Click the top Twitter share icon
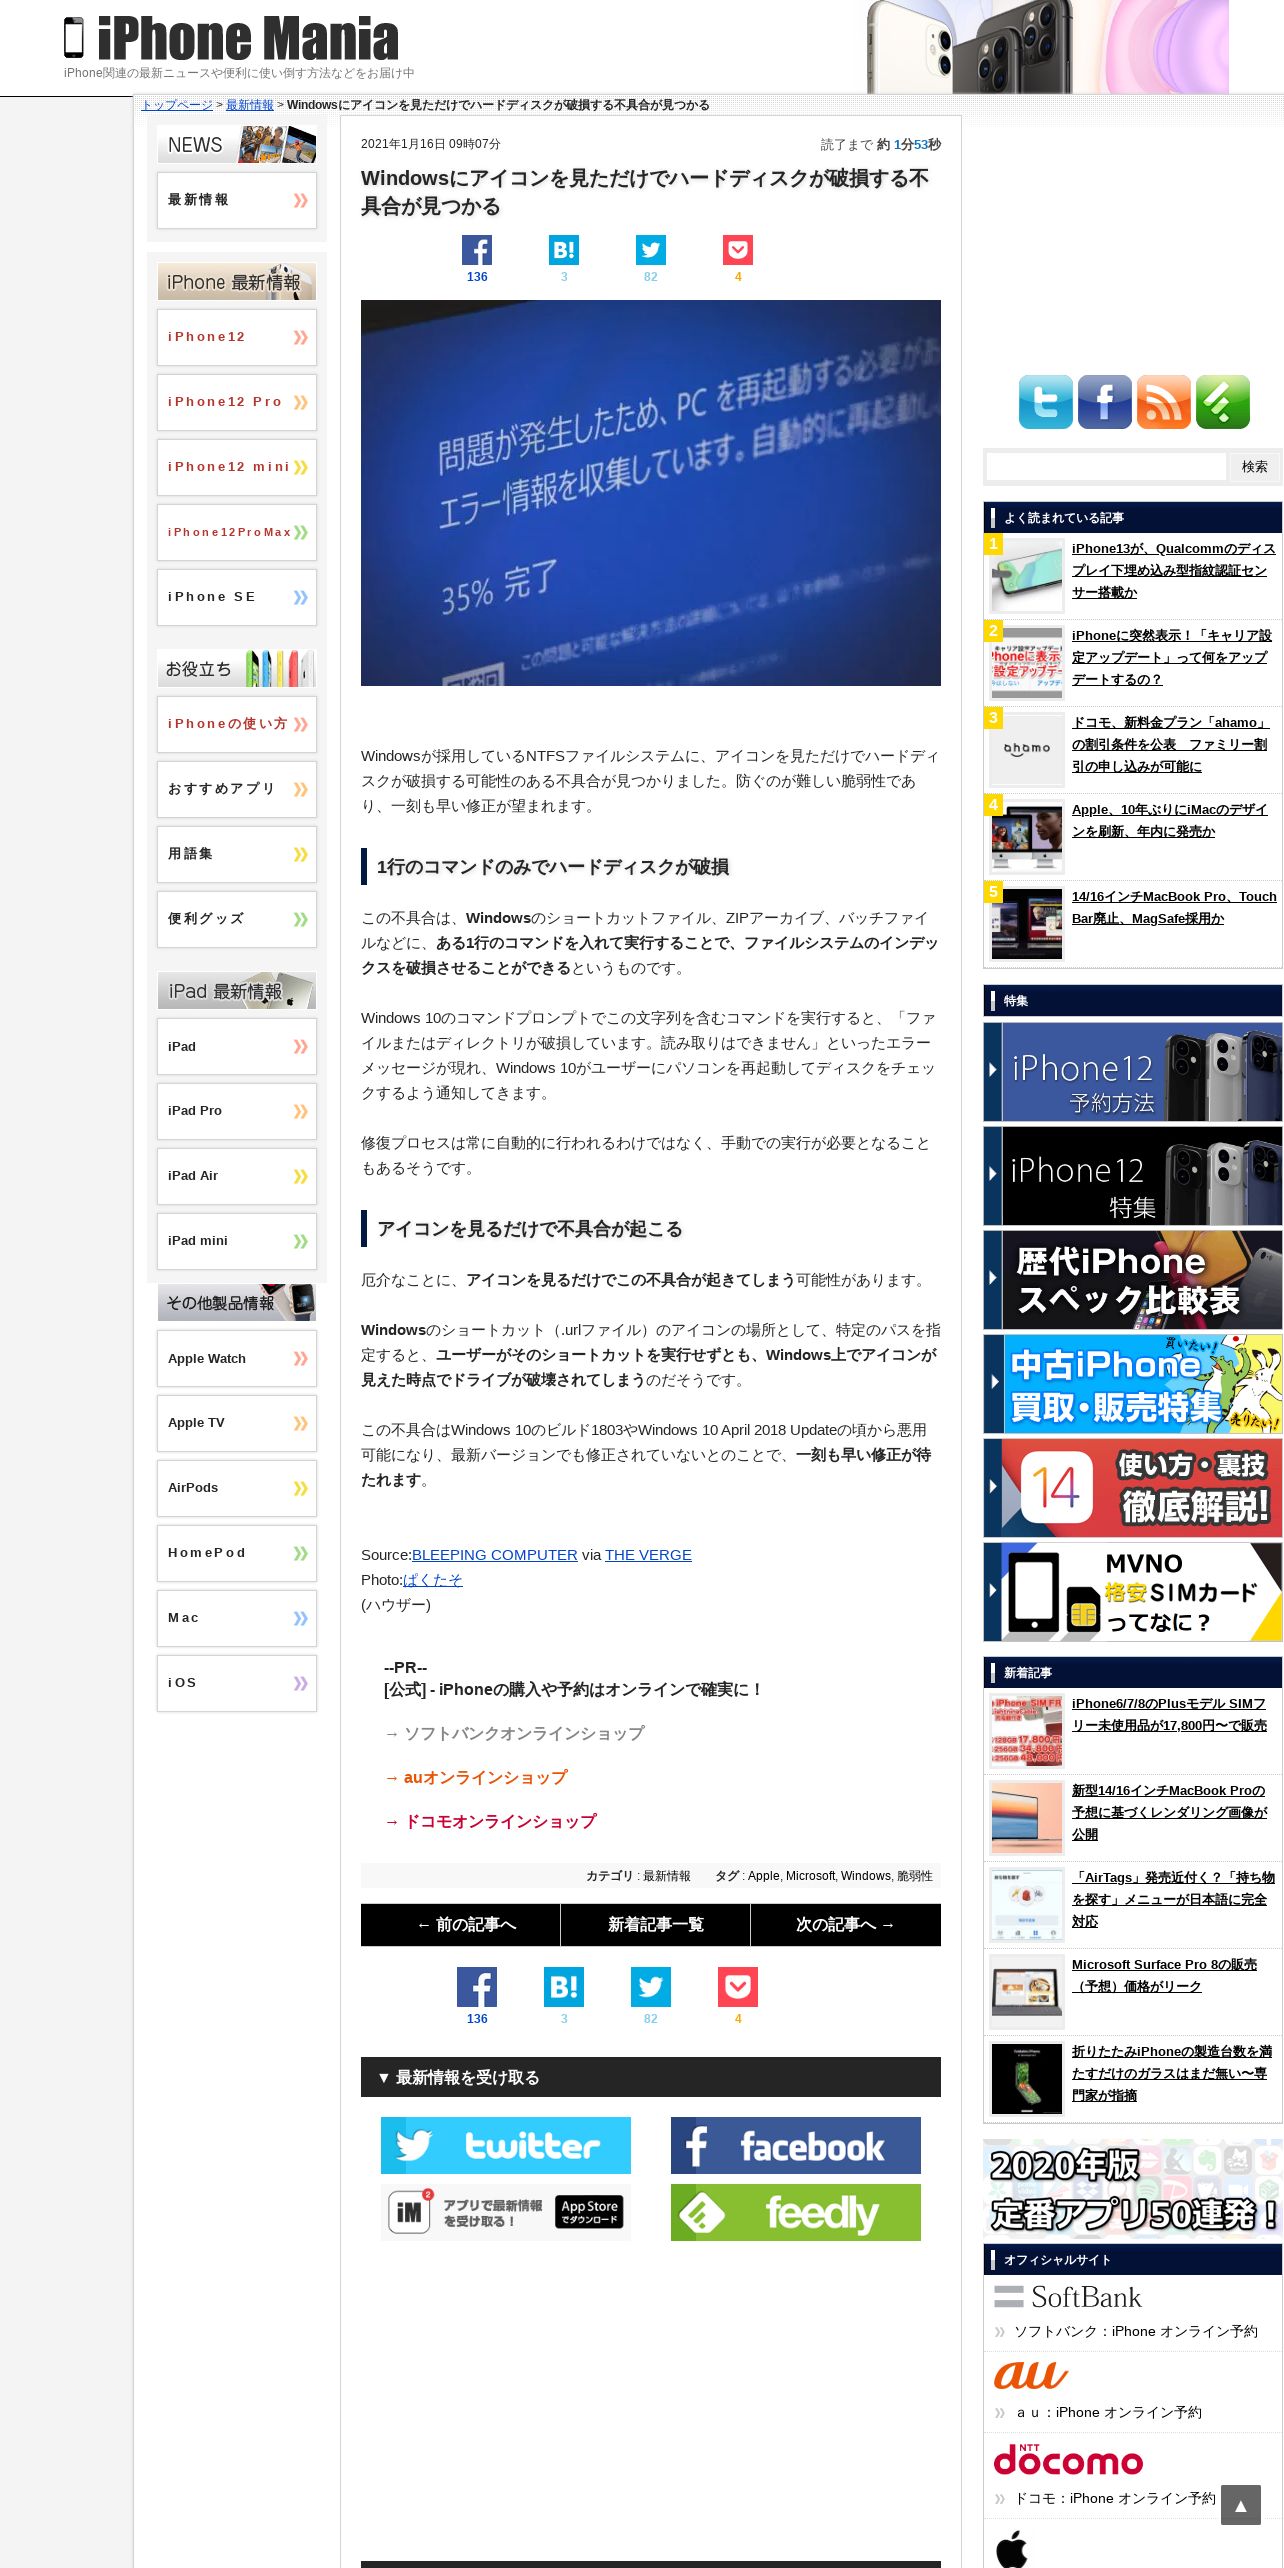 [x=651, y=250]
